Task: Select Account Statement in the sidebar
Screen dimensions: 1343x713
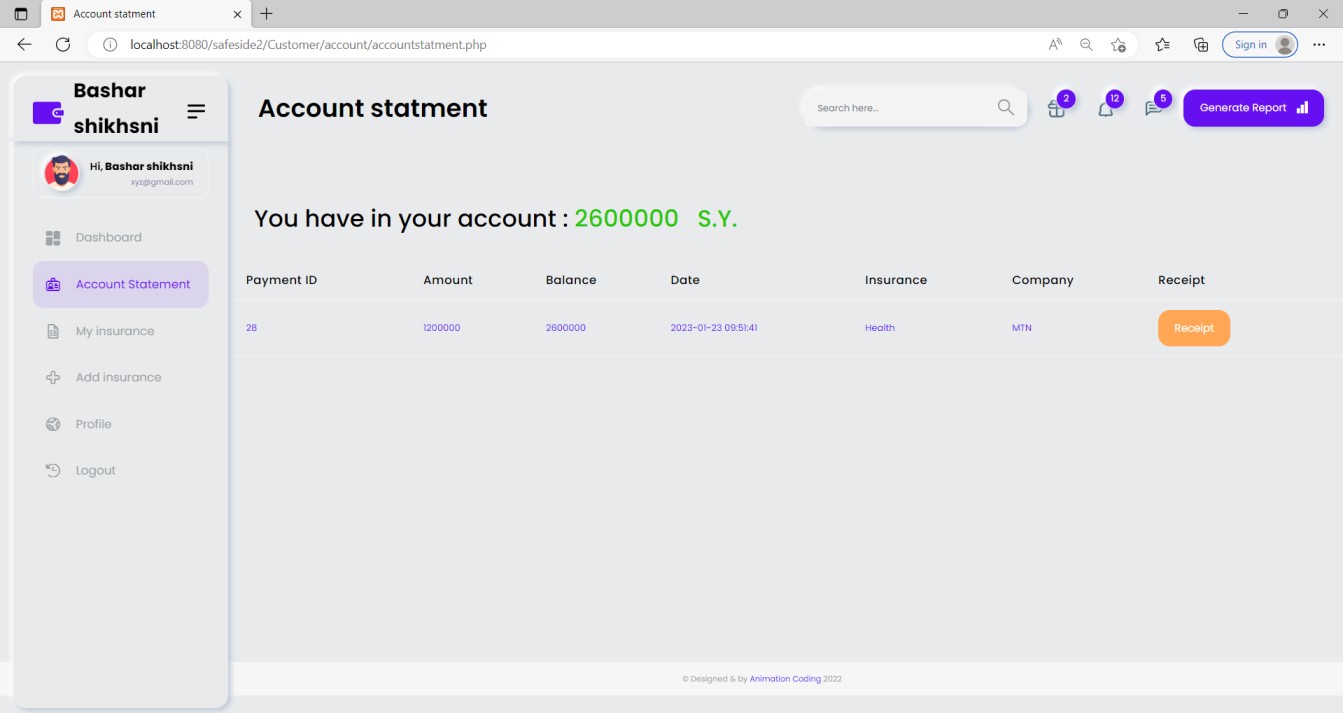Action: click(132, 285)
